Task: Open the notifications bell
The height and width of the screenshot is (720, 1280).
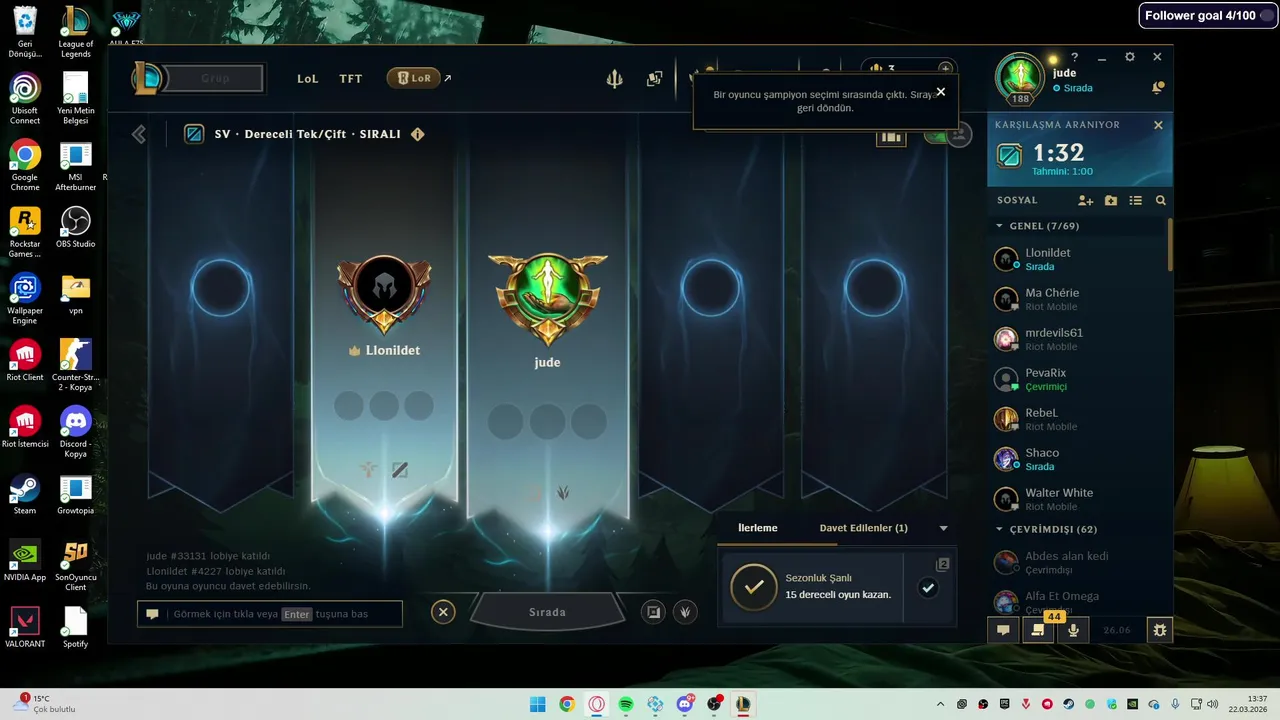Action: (x=1158, y=88)
